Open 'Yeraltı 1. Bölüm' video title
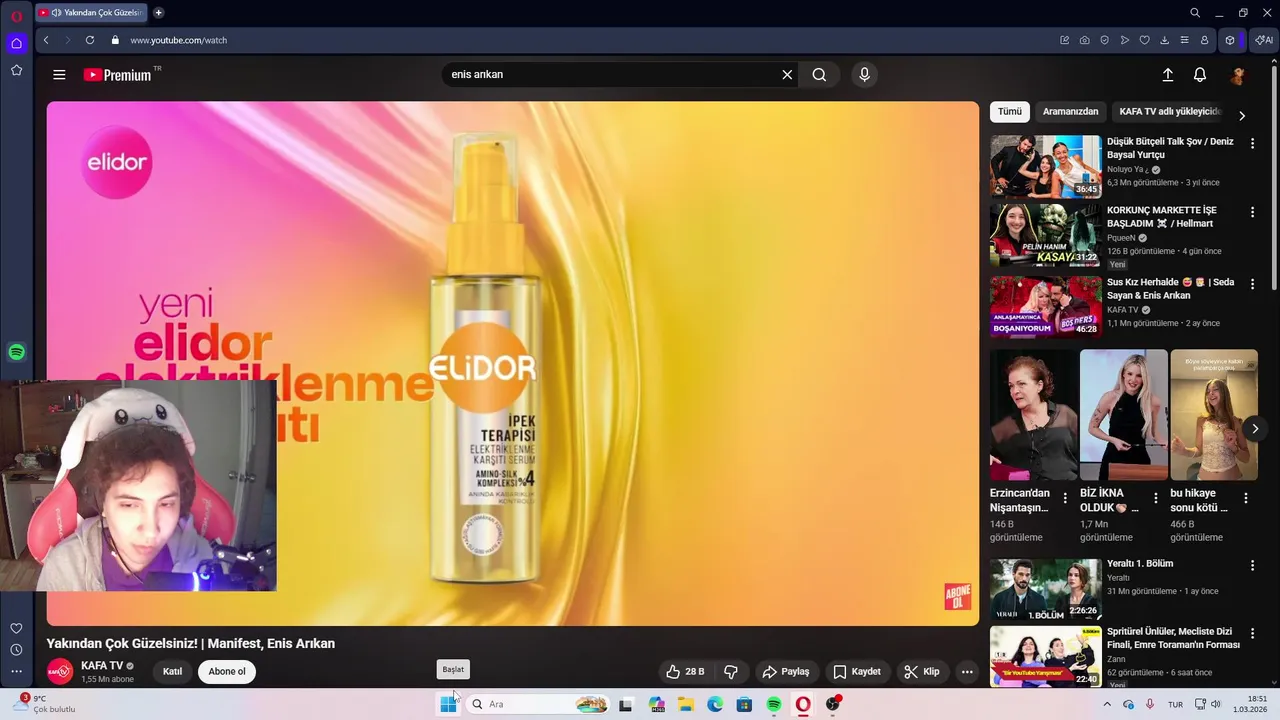This screenshot has height=720, width=1280. 1140,564
